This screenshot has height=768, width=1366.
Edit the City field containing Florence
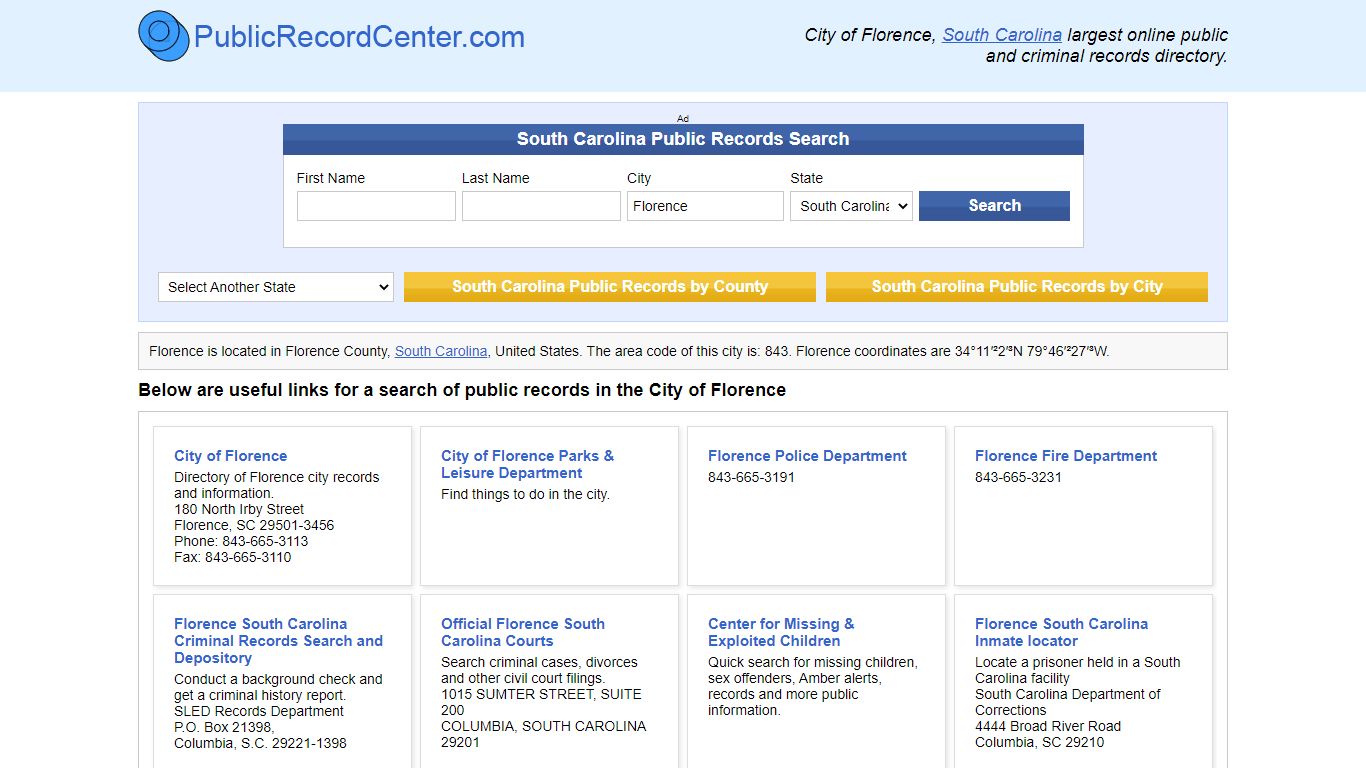705,206
